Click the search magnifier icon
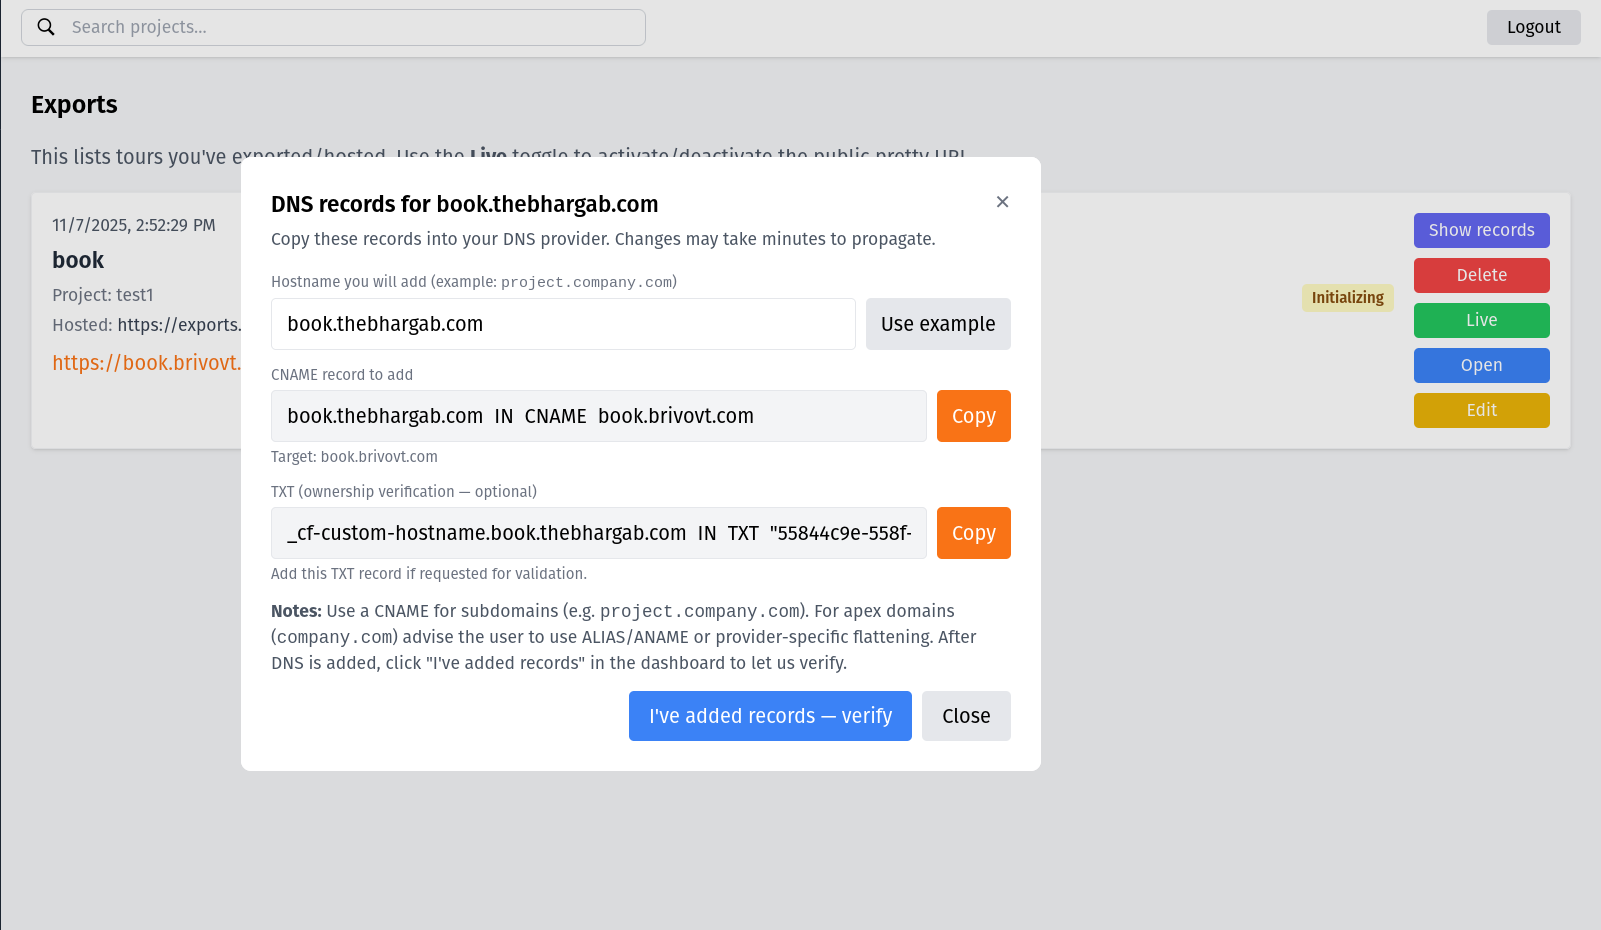Image resolution: width=1601 pixels, height=930 pixels. tap(46, 26)
